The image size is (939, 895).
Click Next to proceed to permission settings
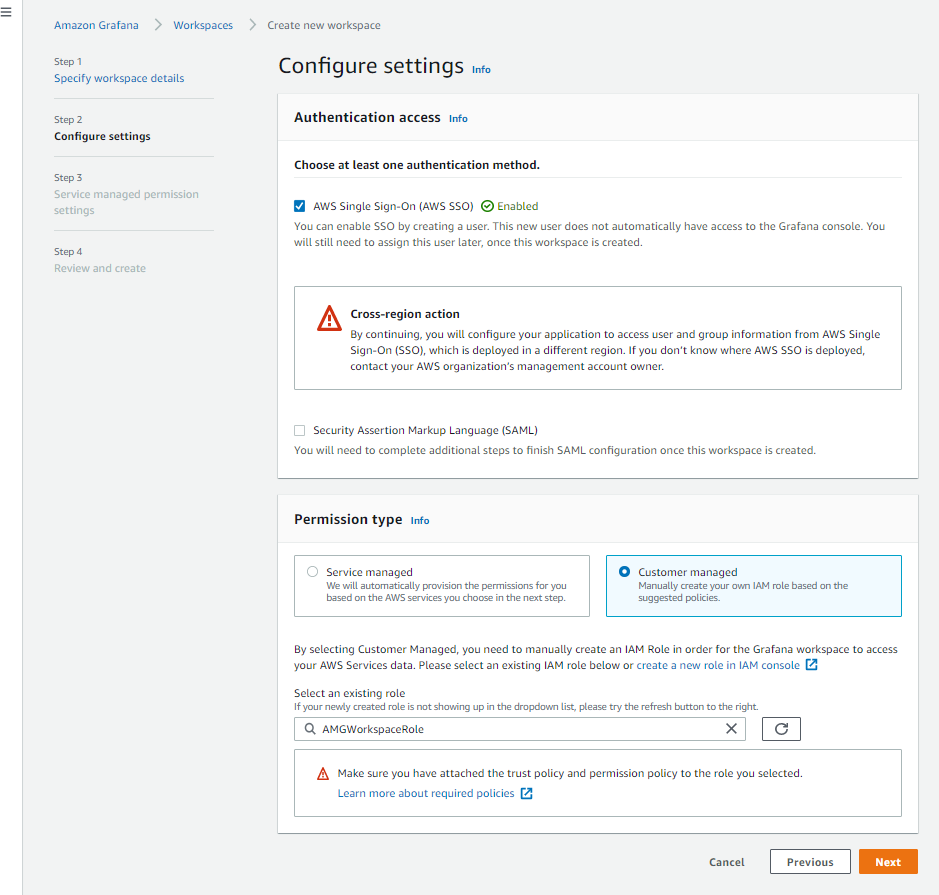pos(887,861)
